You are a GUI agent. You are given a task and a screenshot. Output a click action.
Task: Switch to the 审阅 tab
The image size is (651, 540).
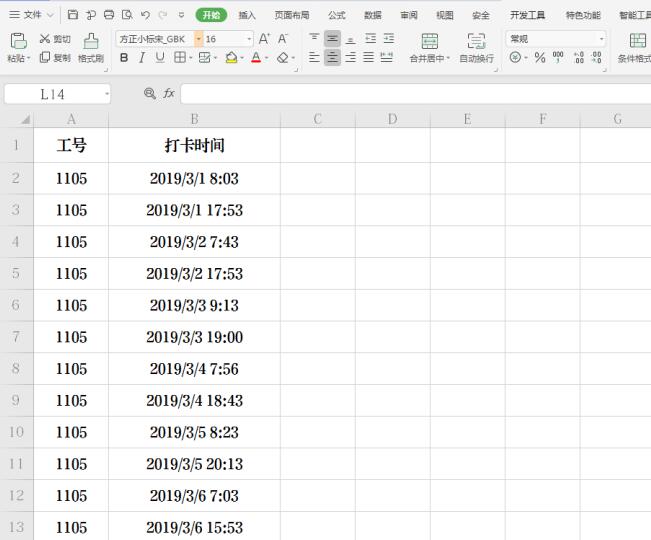pyautogui.click(x=409, y=15)
